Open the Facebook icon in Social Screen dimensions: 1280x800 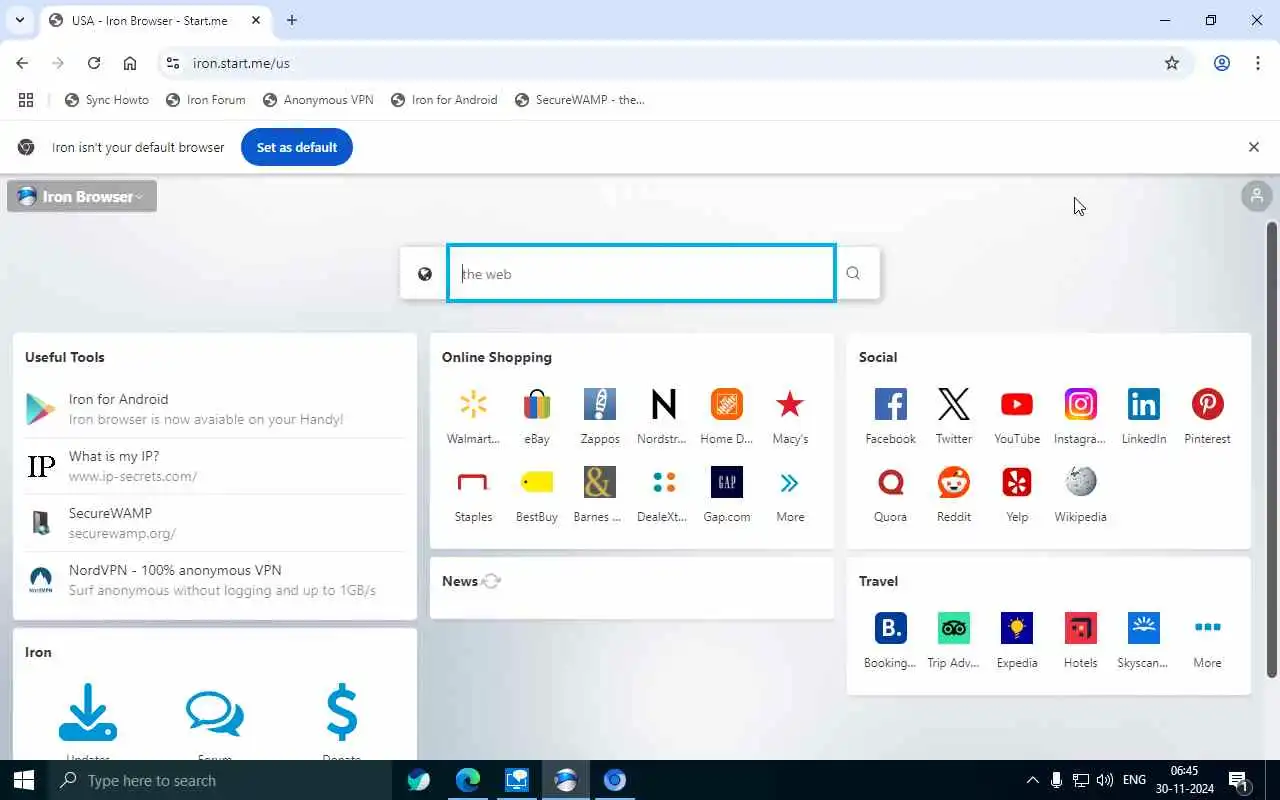tap(890, 404)
